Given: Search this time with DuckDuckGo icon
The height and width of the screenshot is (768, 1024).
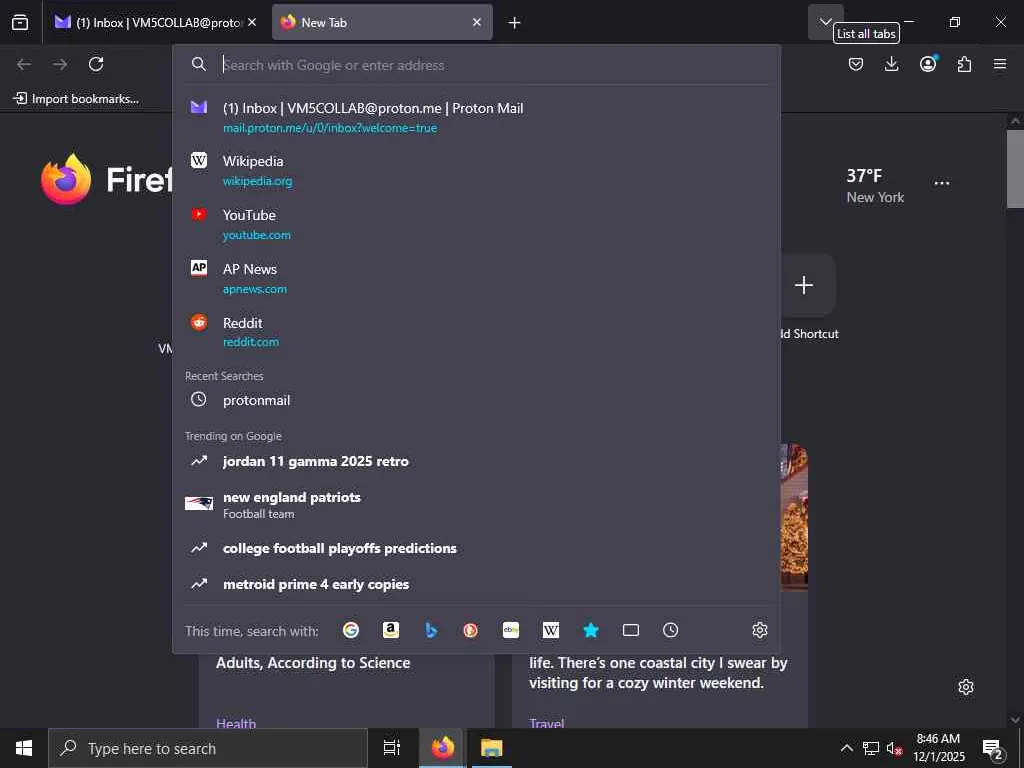Looking at the screenshot, I should (471, 630).
